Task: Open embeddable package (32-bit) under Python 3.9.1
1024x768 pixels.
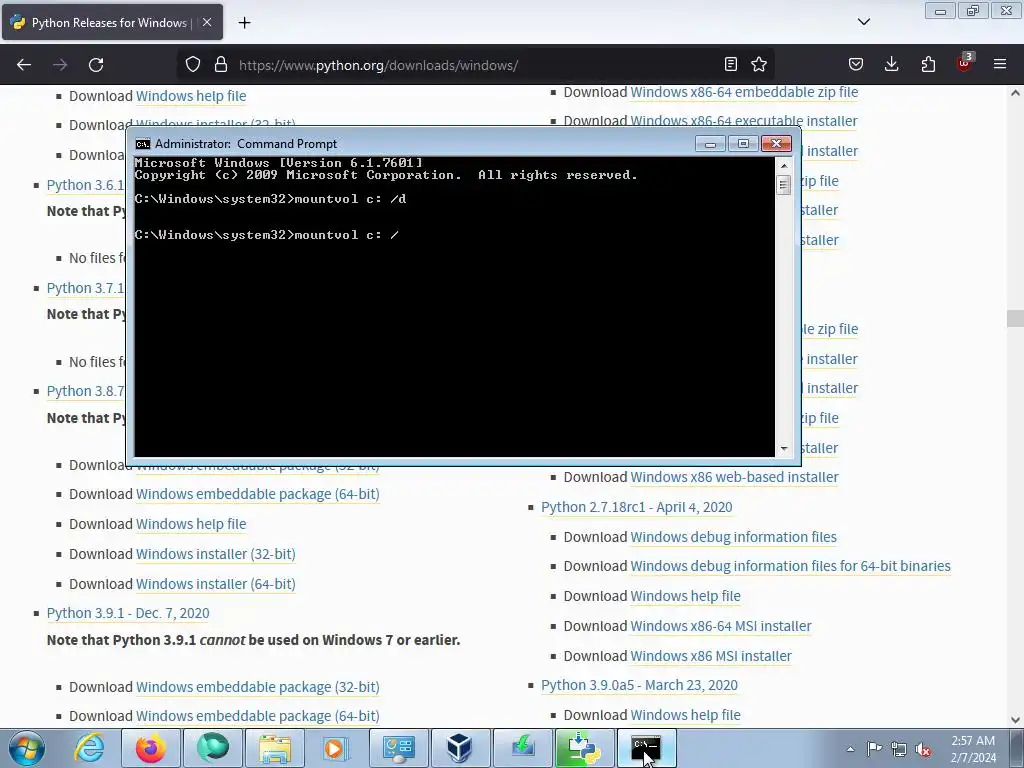Action: click(x=257, y=687)
